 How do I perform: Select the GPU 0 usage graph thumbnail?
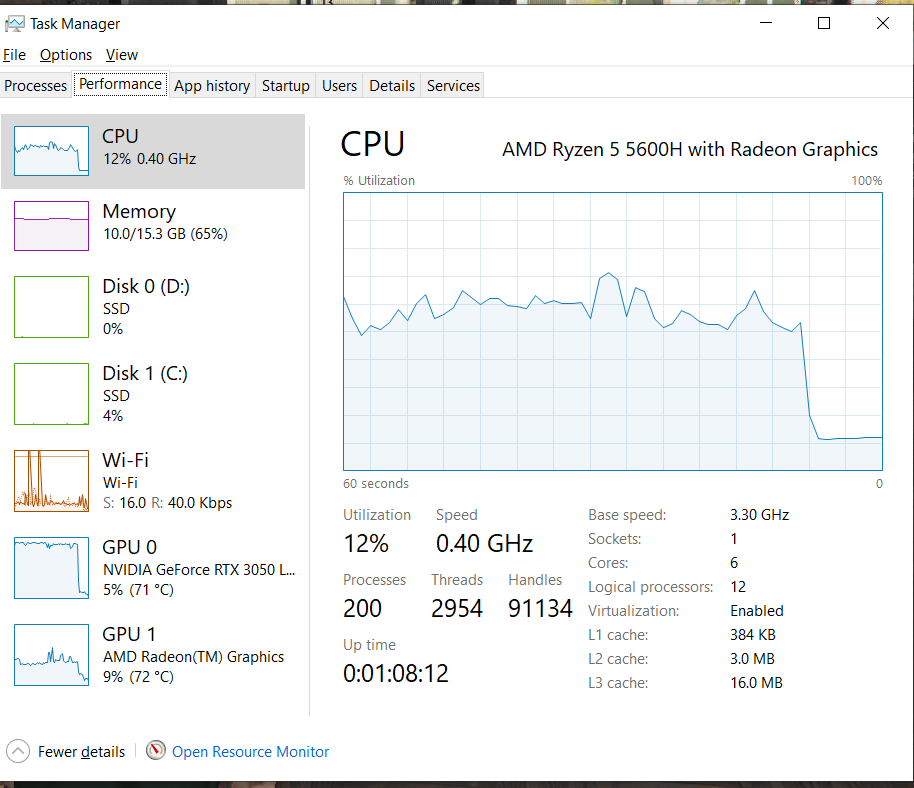(x=51, y=568)
